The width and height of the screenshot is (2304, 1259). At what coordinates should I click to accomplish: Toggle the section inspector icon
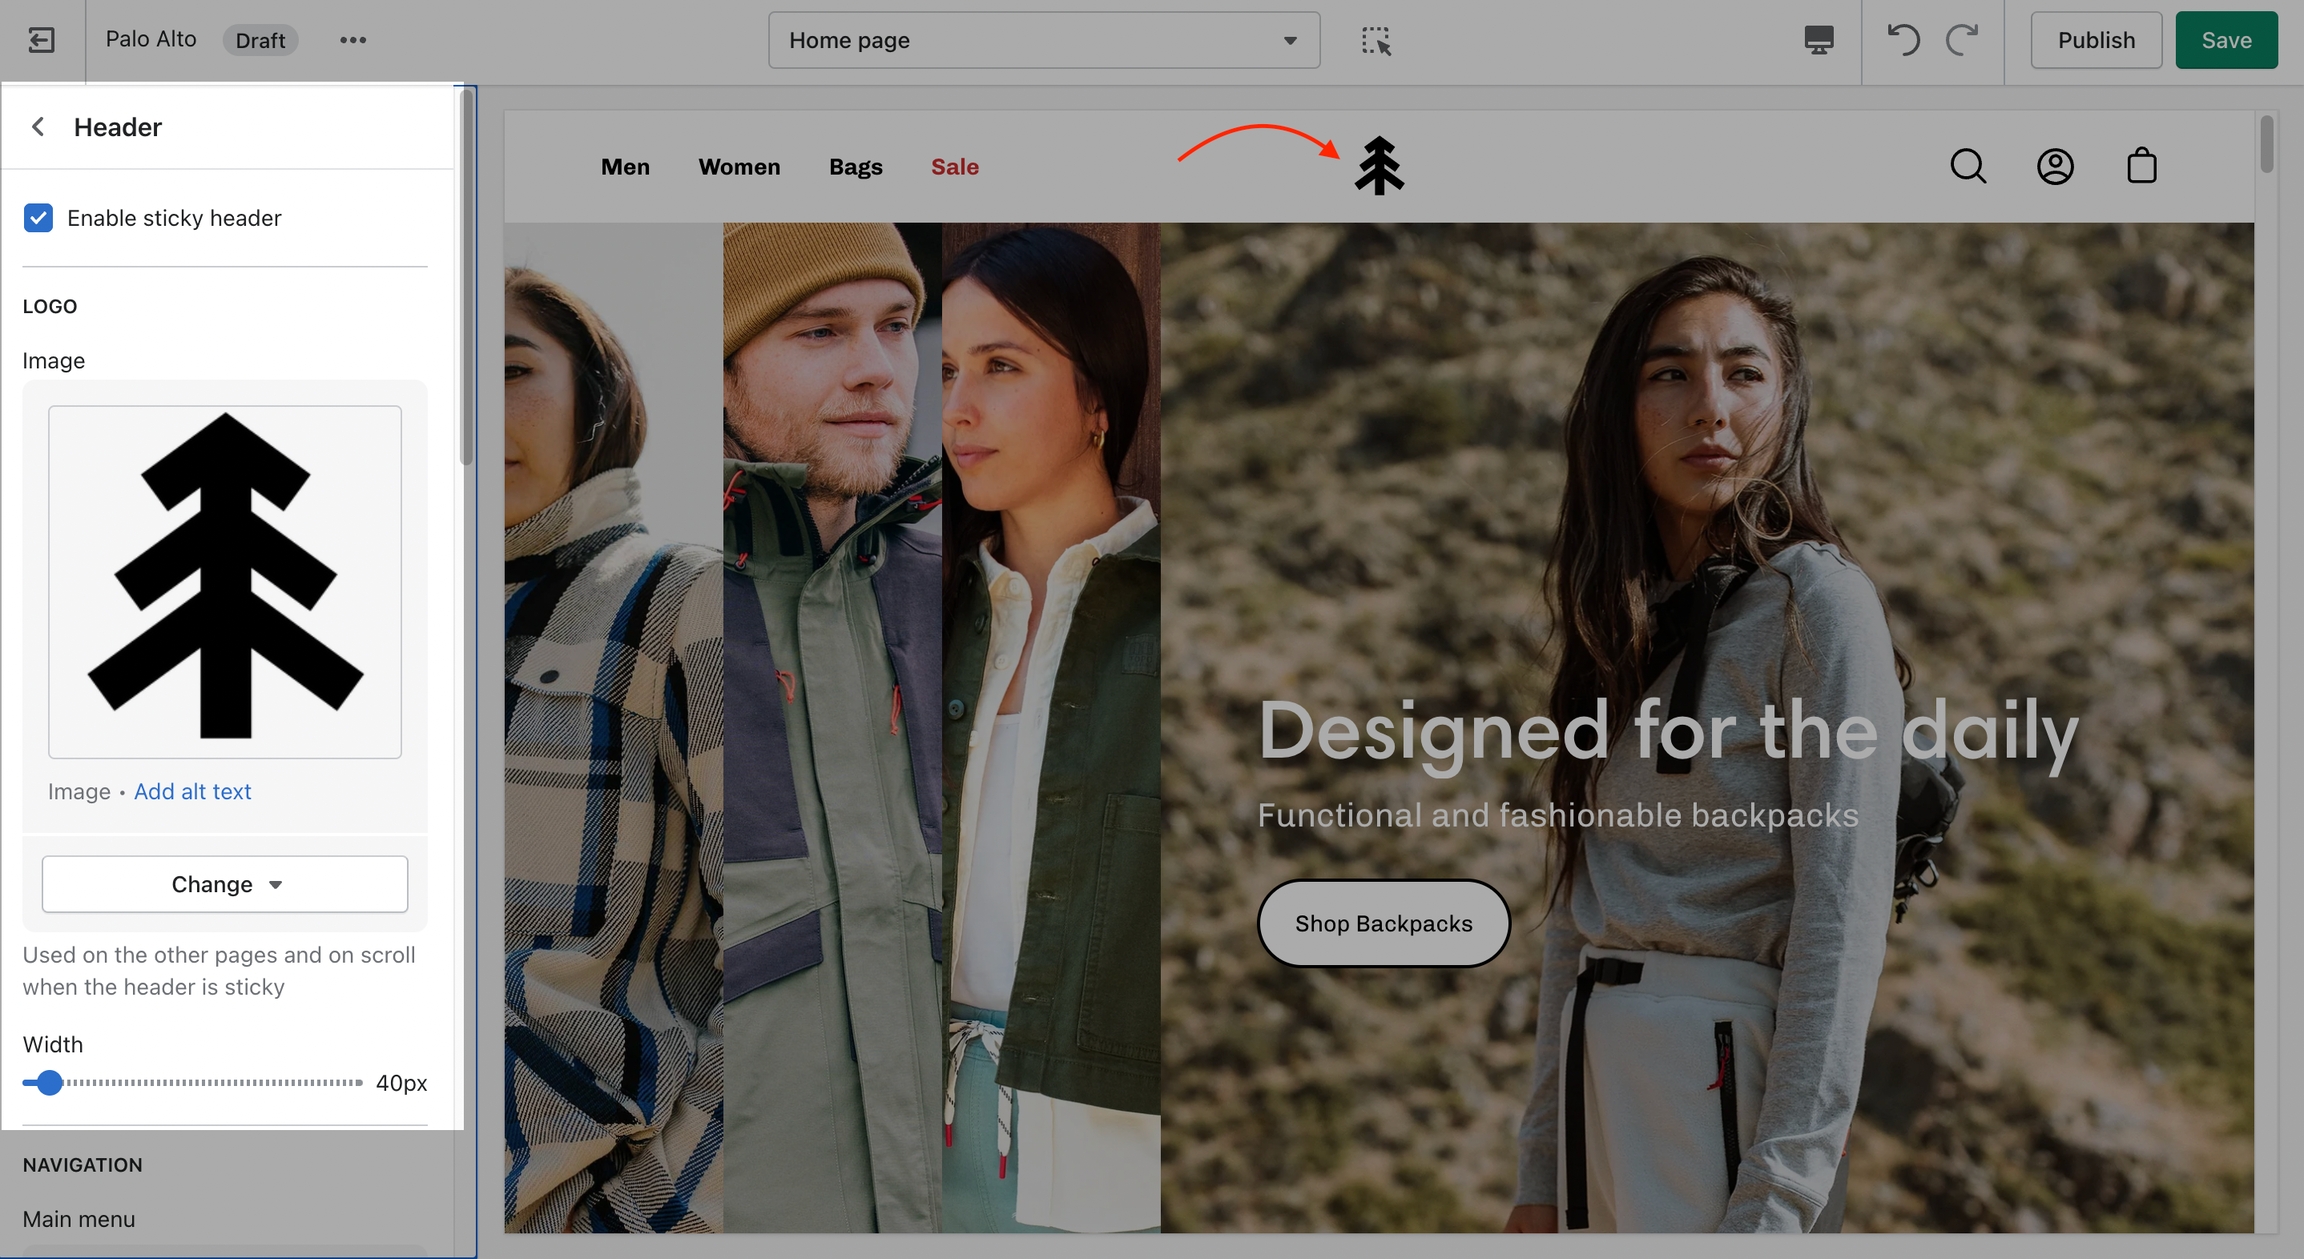[x=1376, y=40]
